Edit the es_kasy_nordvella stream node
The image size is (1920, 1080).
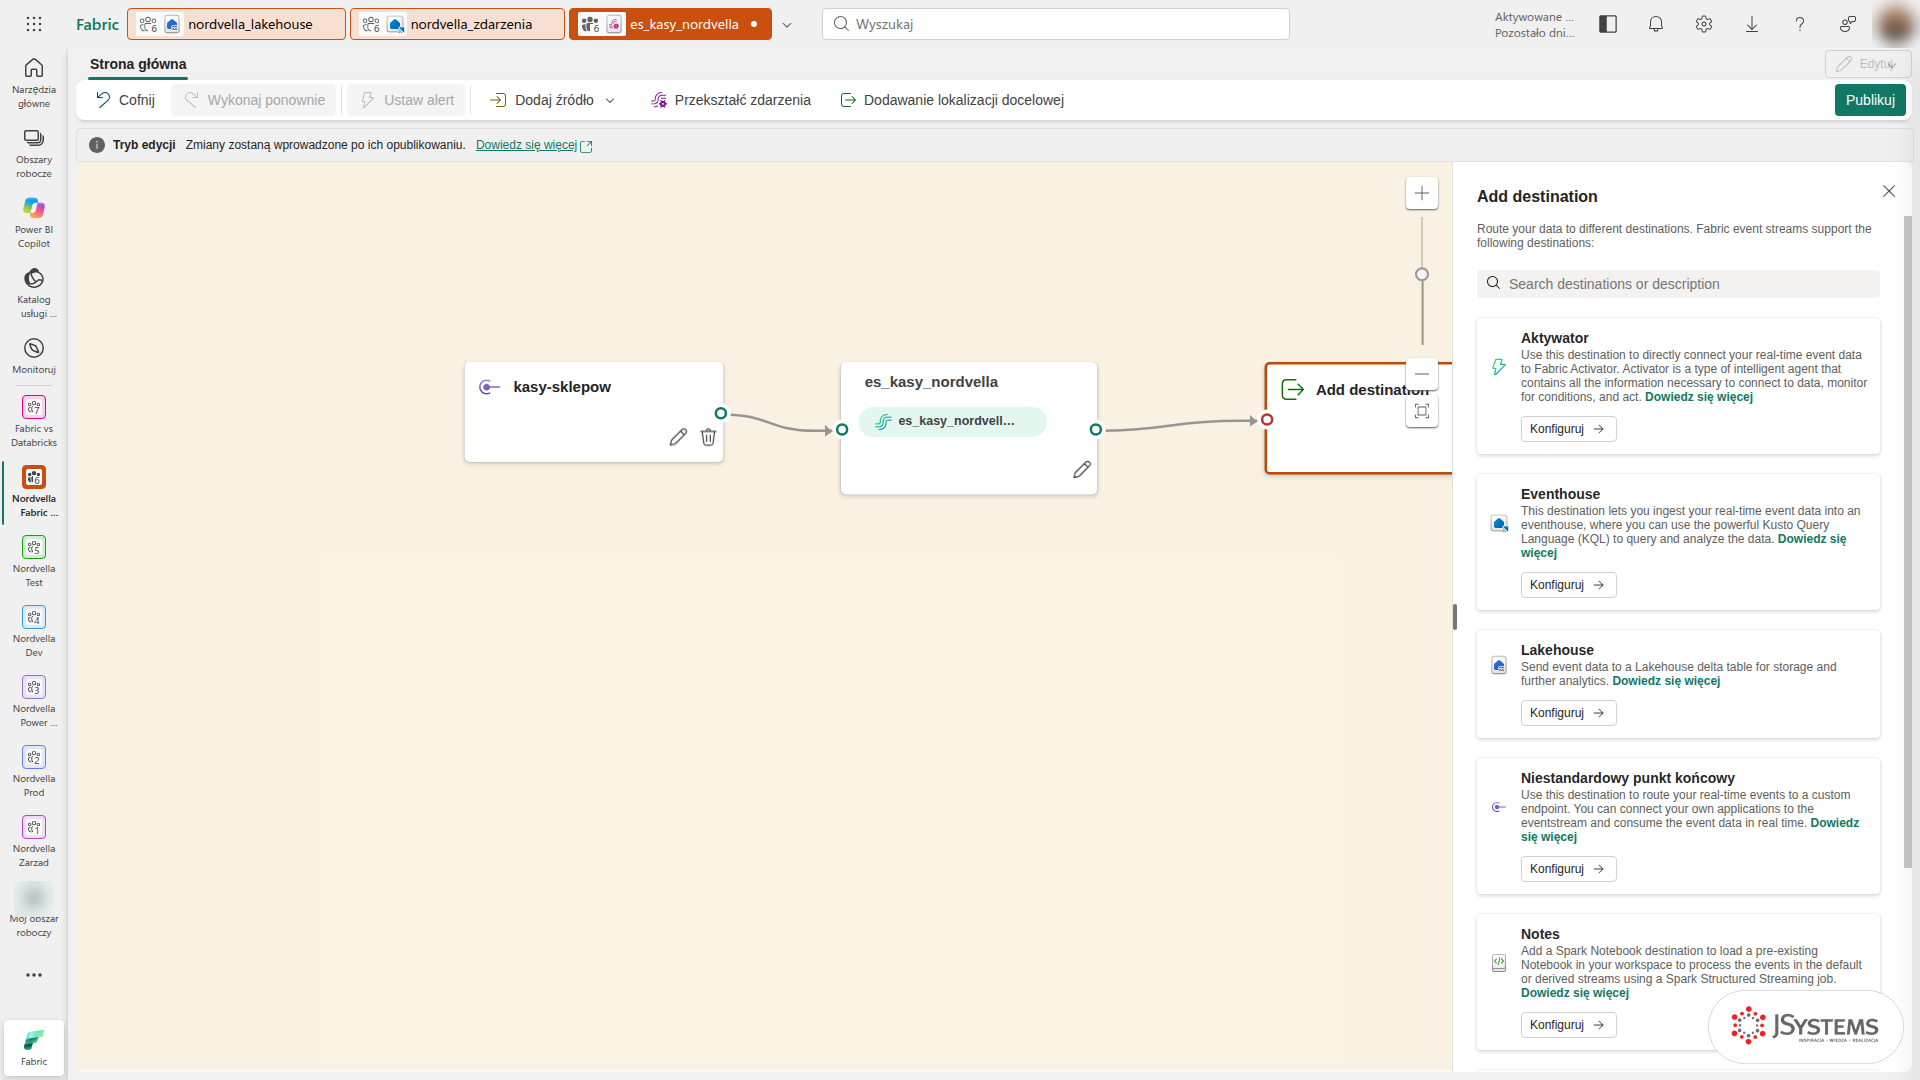1082,470
